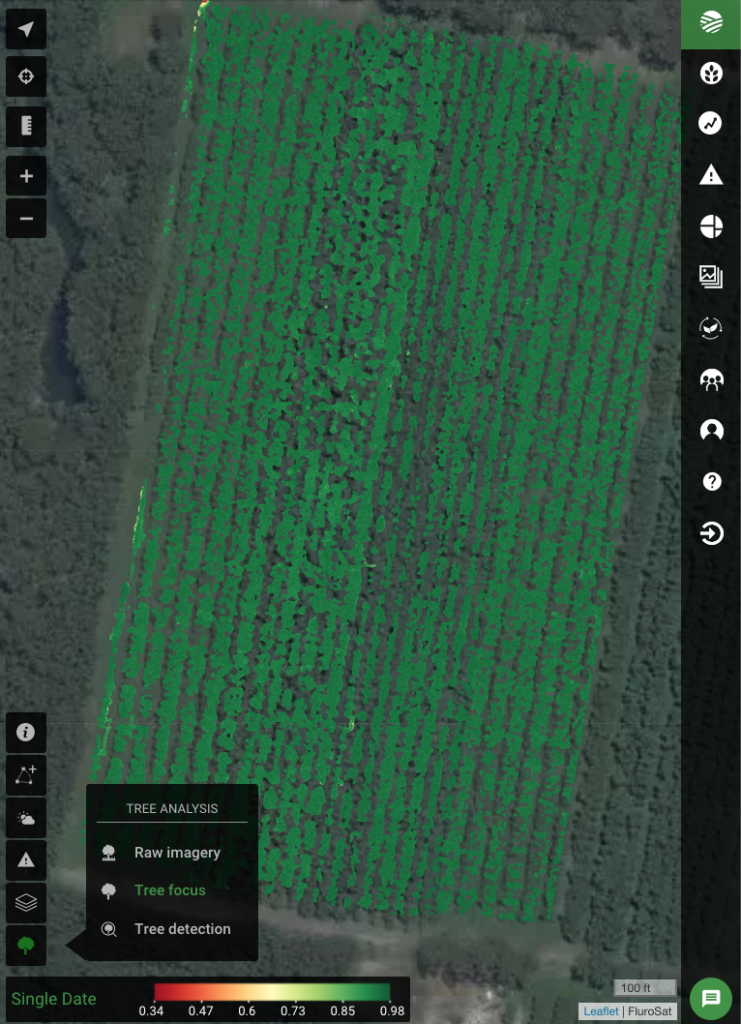Click the 0.98 legend value

(x=392, y=1012)
